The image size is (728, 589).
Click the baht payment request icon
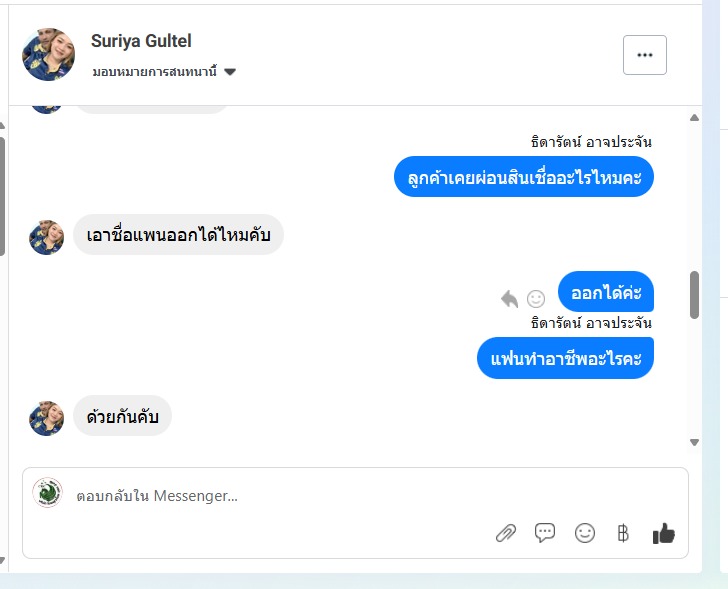tap(624, 533)
